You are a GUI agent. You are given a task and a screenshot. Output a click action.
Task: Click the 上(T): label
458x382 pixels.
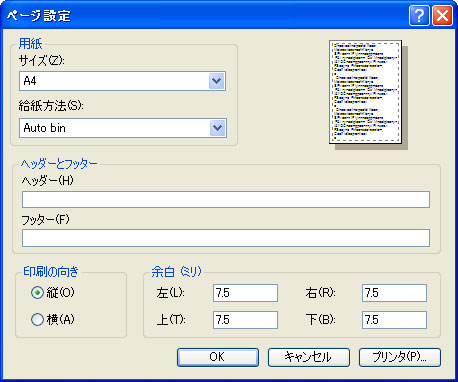point(171,320)
